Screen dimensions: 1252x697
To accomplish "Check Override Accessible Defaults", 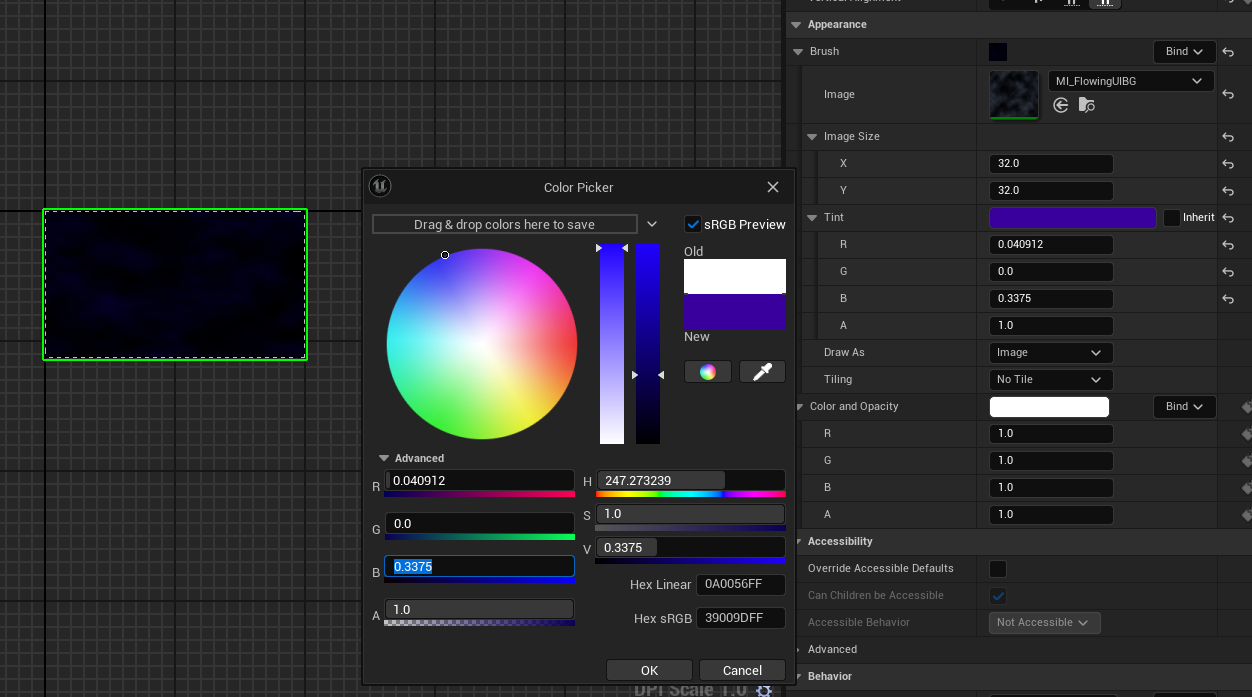I will 998,569.
